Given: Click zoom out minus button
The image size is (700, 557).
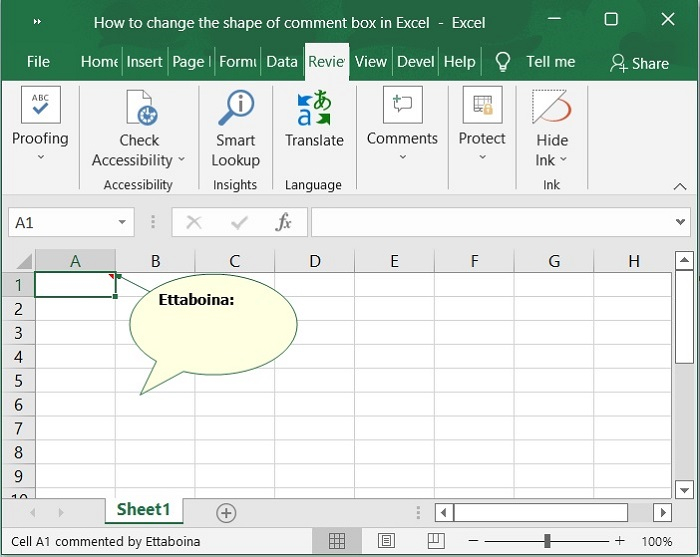Looking at the screenshot, I should click(x=474, y=541).
